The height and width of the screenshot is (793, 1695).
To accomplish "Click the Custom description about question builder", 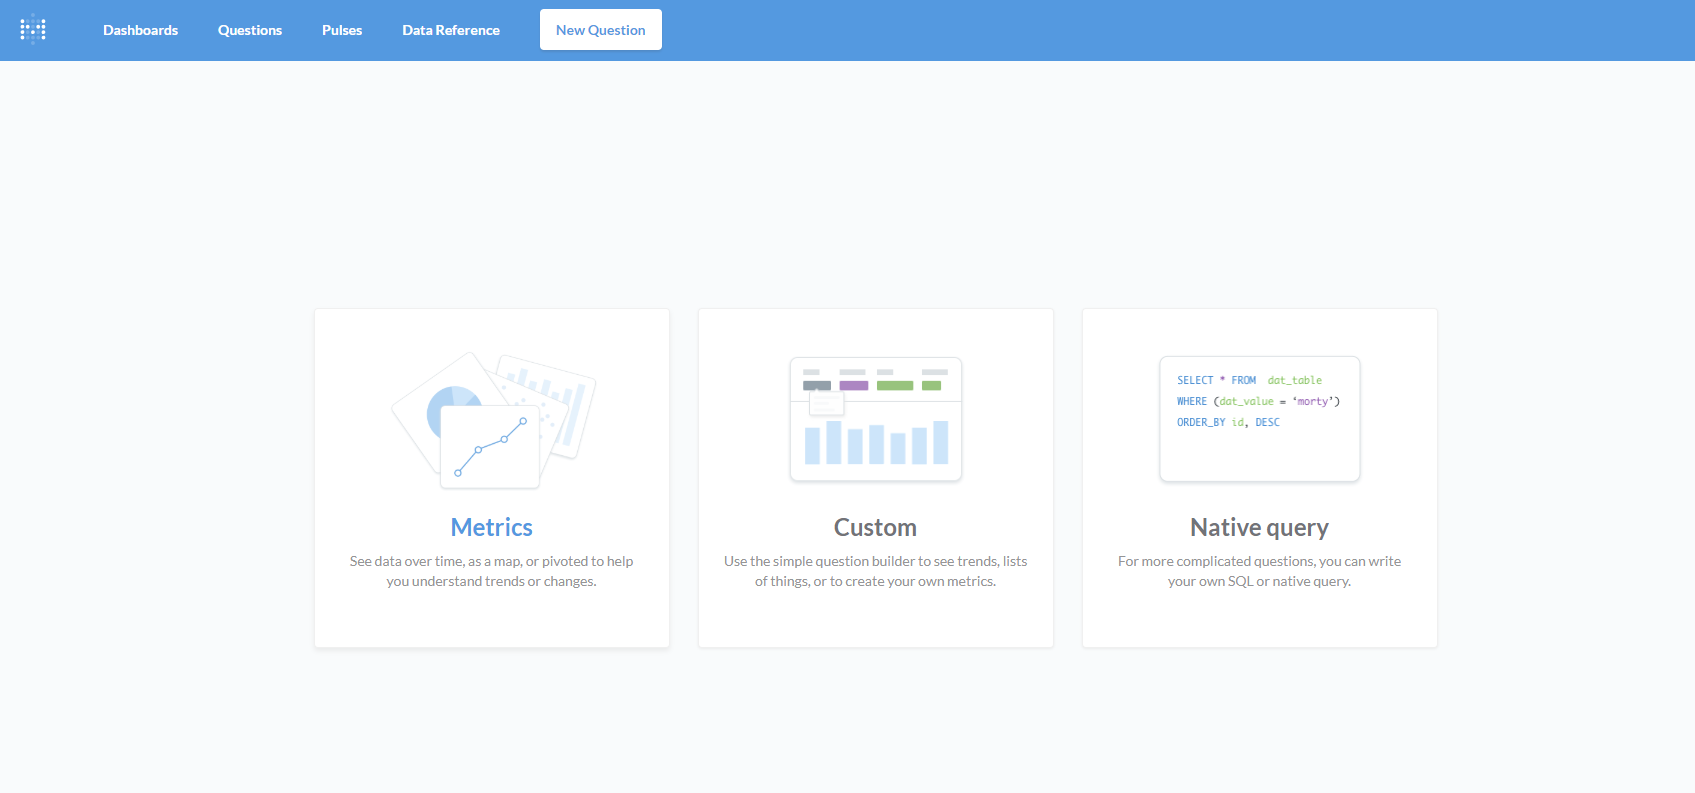I will [876, 571].
